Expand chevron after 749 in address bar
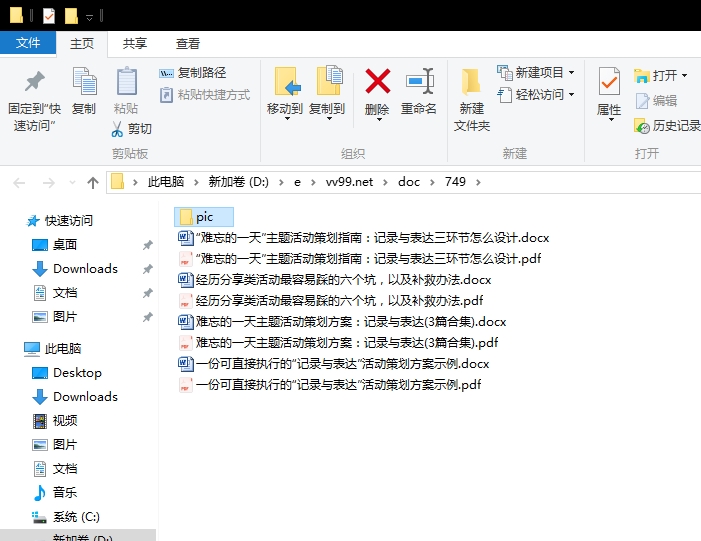 [478, 182]
